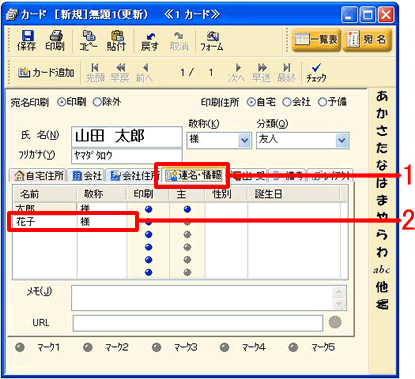This screenshot has width=415, height=379.
Task: Paste using the 貼付 toolbar icon
Action: pyautogui.click(x=116, y=40)
